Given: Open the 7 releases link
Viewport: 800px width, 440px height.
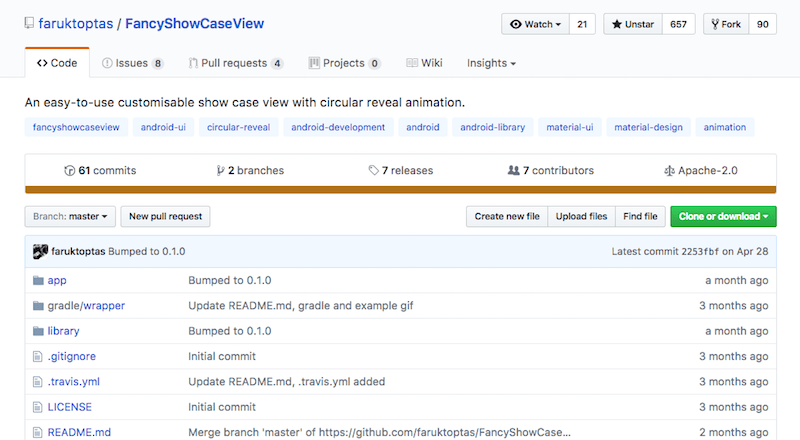Looking at the screenshot, I should point(401,170).
